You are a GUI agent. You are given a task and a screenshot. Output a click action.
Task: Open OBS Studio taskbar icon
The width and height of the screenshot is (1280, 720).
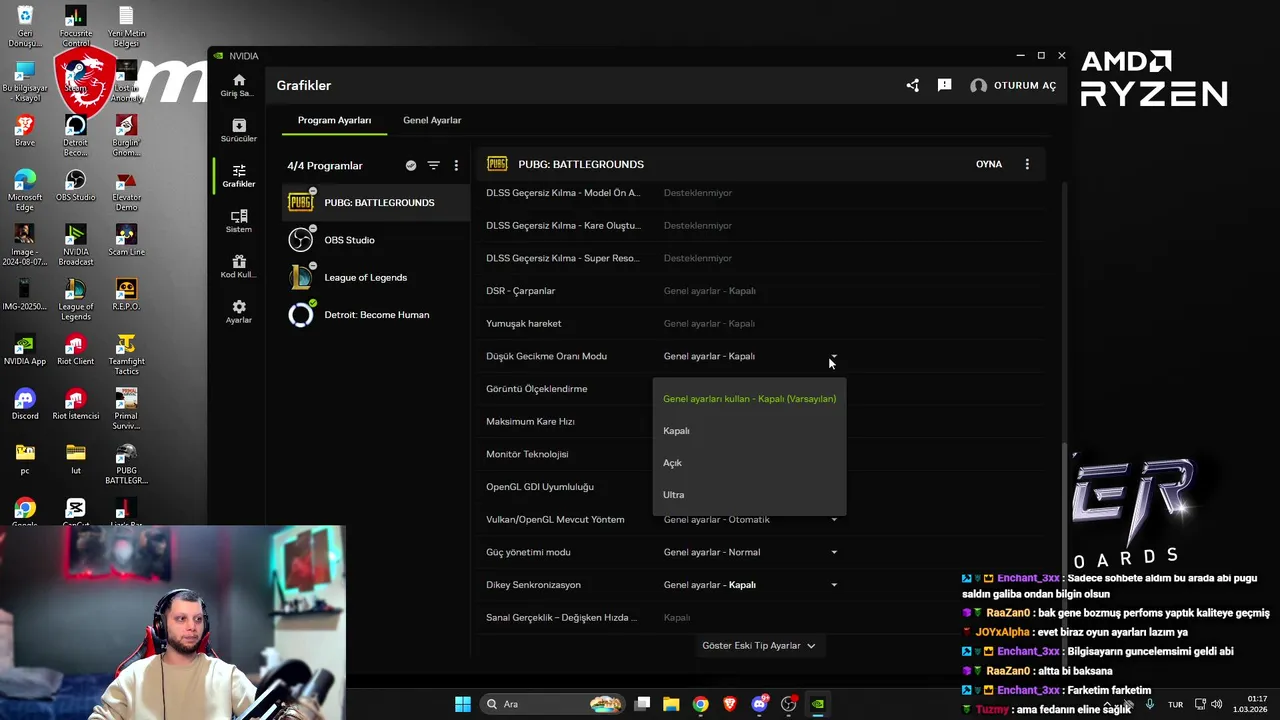tap(789, 704)
